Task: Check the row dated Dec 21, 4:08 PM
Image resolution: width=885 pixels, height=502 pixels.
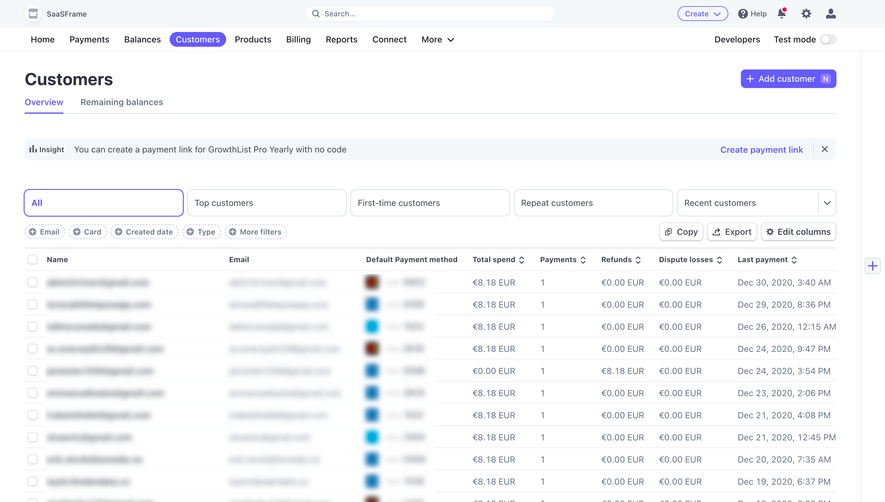Action: pos(33,415)
